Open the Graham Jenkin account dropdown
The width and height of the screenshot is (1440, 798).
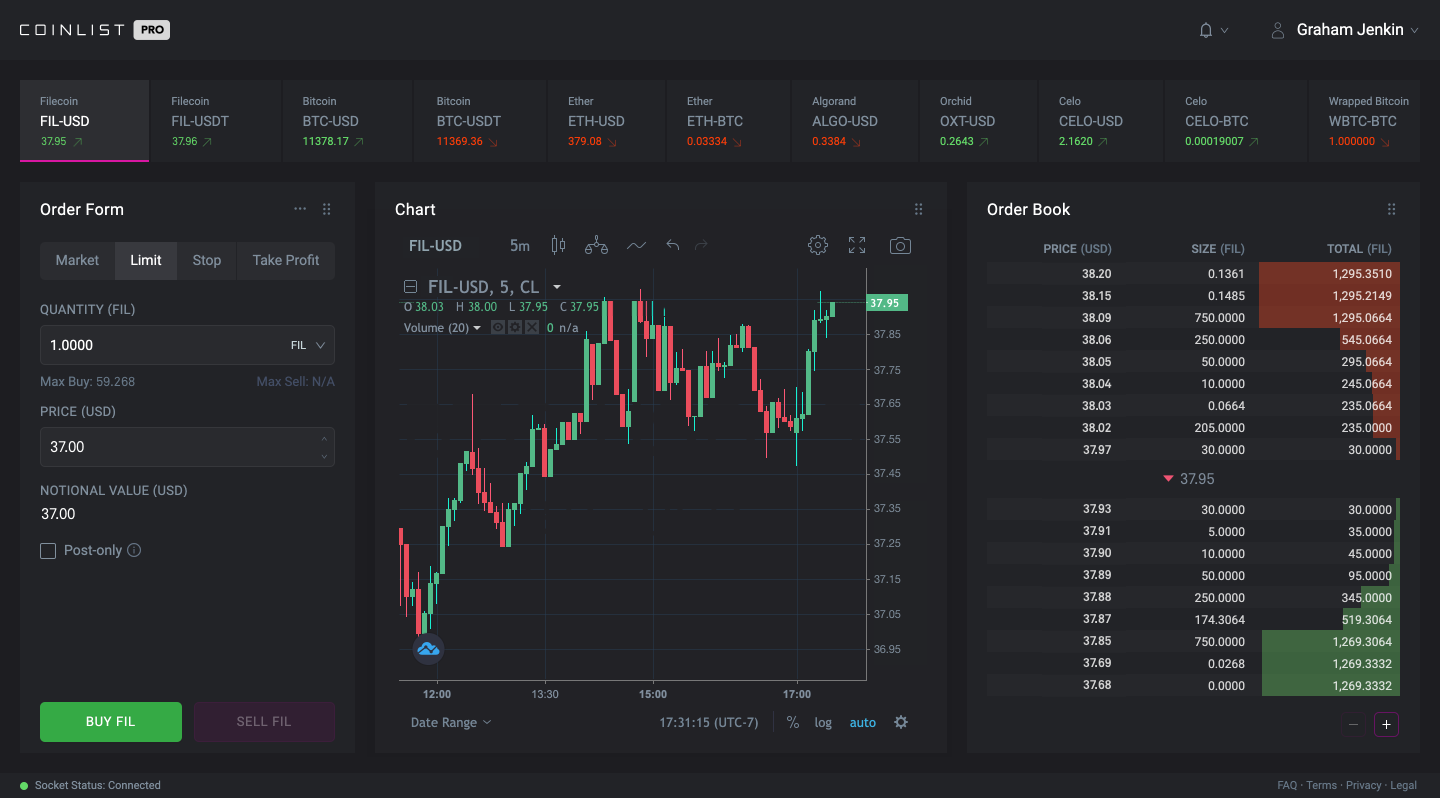(x=1357, y=30)
